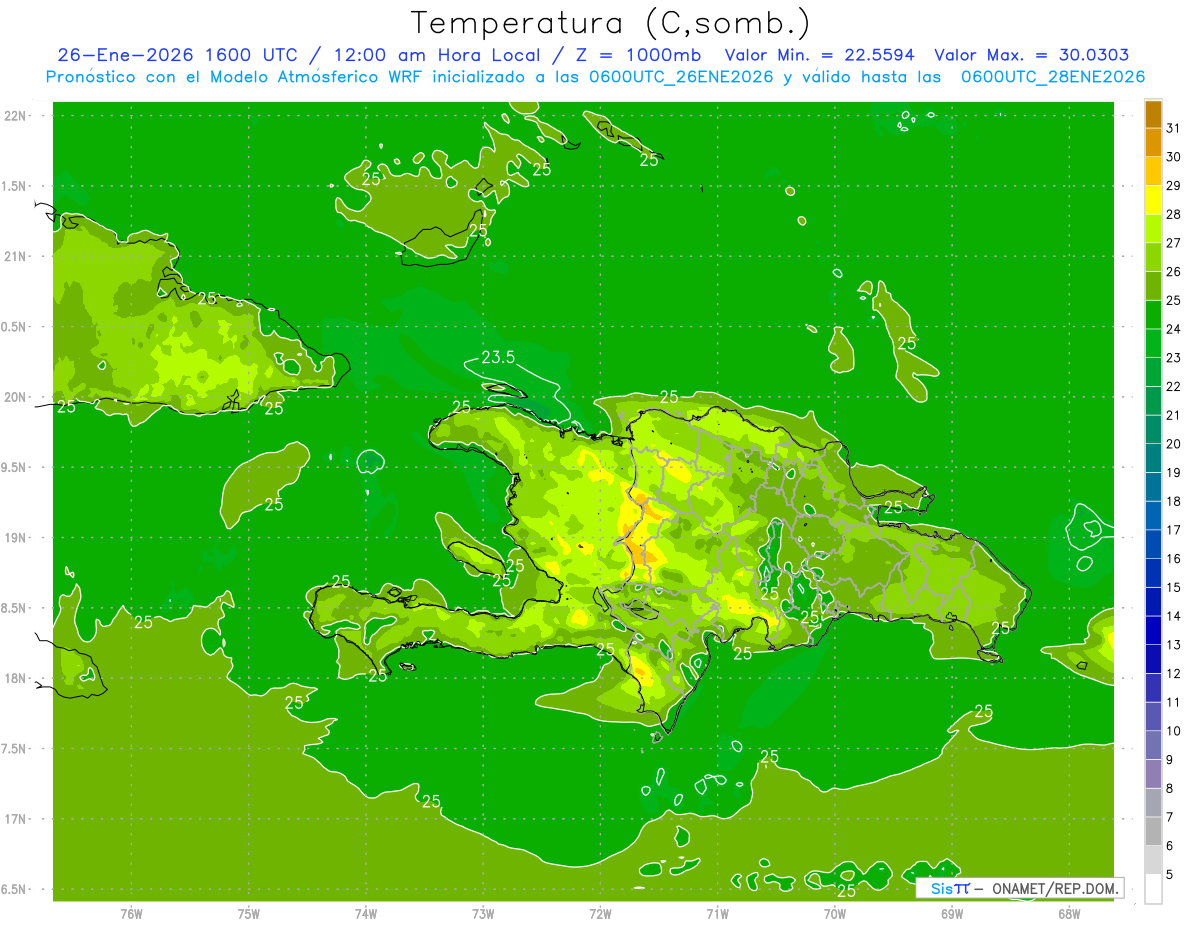Click the '0600UTC_28ENE2026' valid-until time
This screenshot has width=1200, height=927.
pos(1054,77)
